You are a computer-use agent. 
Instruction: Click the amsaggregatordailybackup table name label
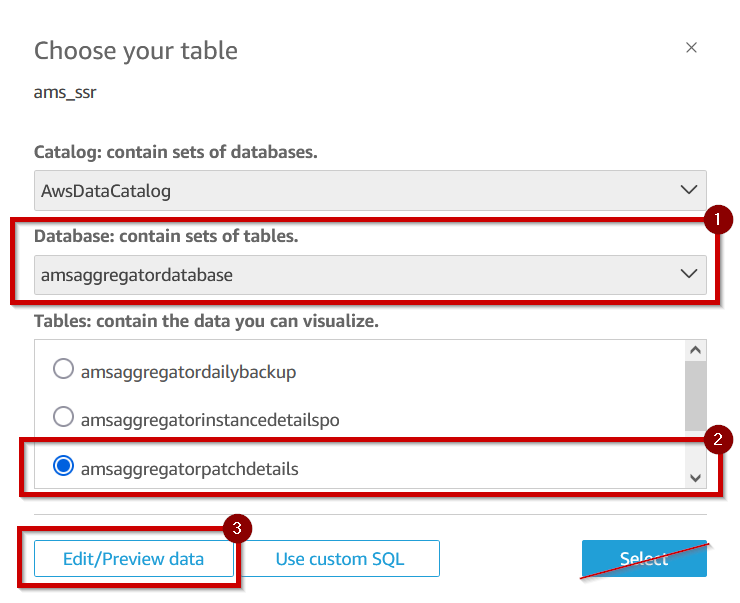pyautogui.click(x=188, y=372)
